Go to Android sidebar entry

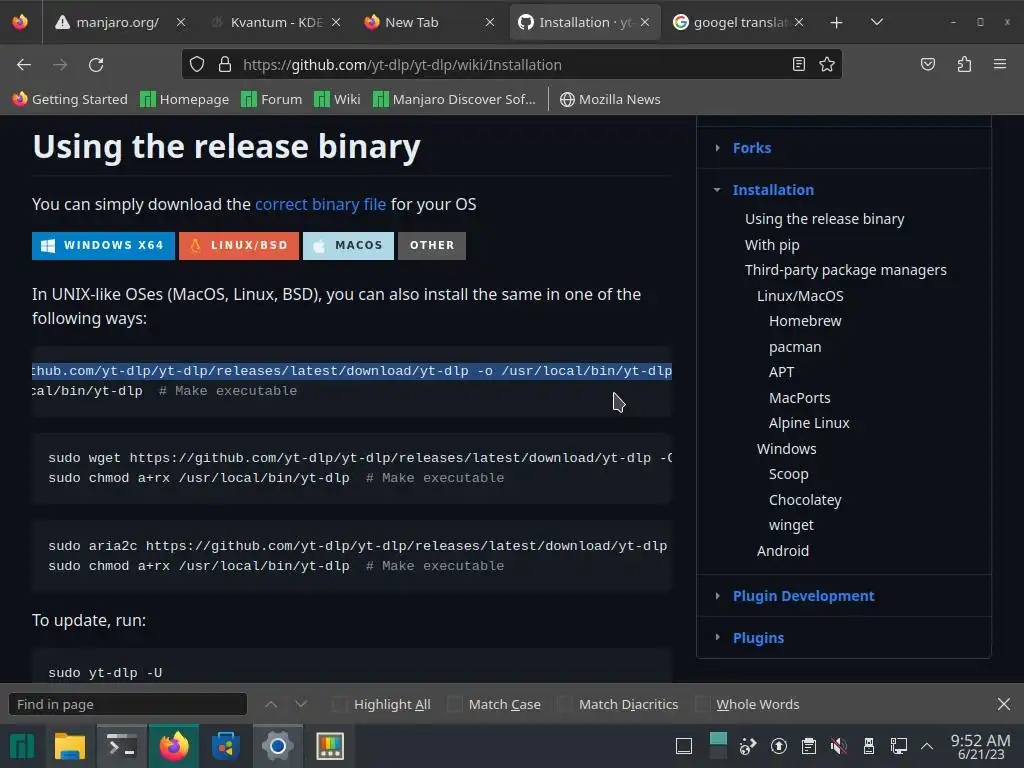782,551
